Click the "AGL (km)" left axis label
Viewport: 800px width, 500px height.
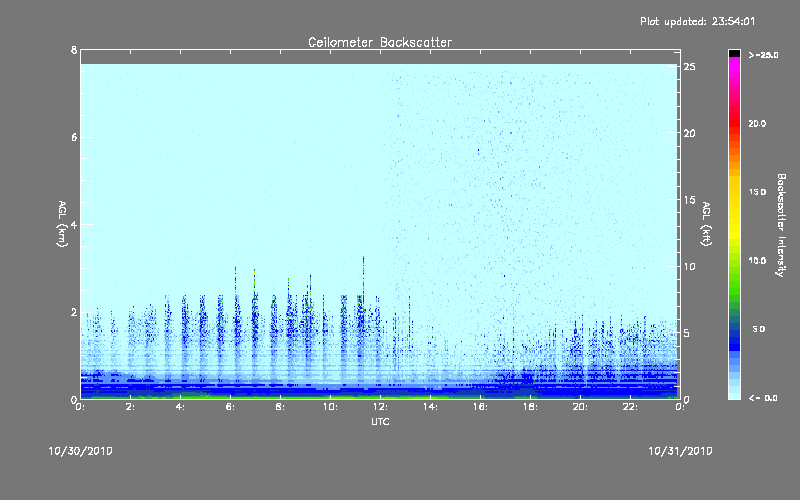62,224
